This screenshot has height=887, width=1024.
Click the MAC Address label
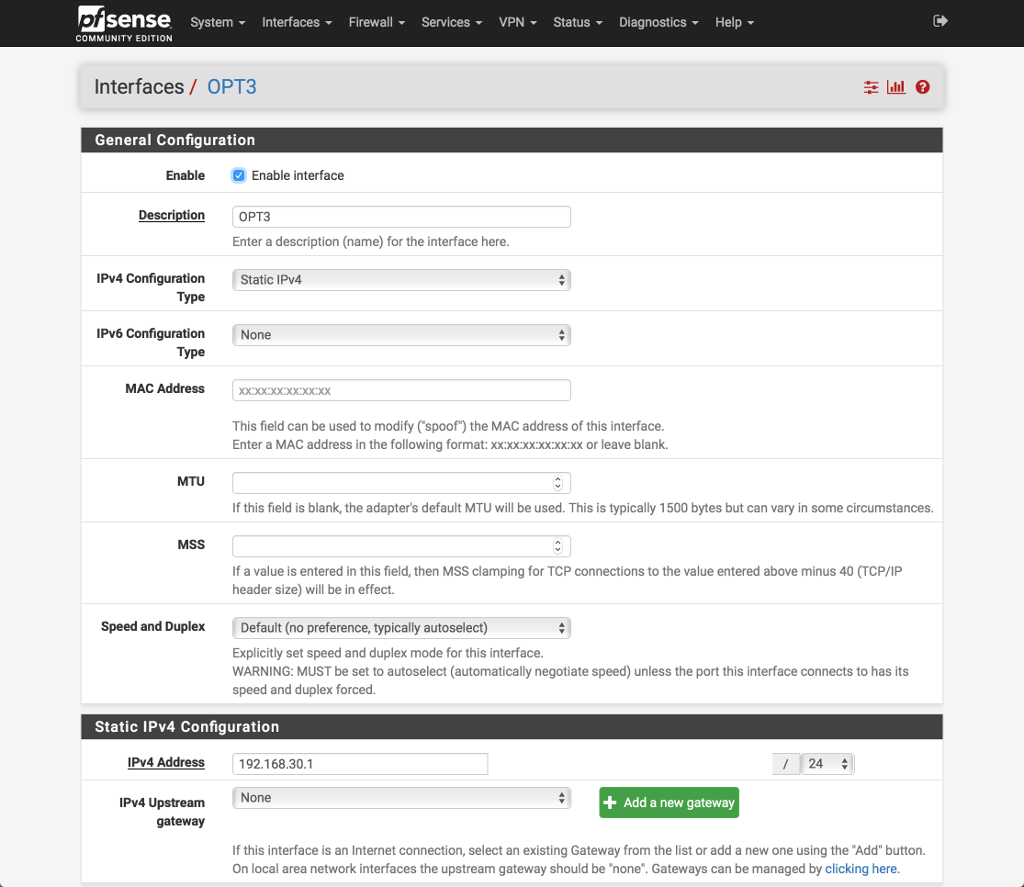tap(165, 389)
